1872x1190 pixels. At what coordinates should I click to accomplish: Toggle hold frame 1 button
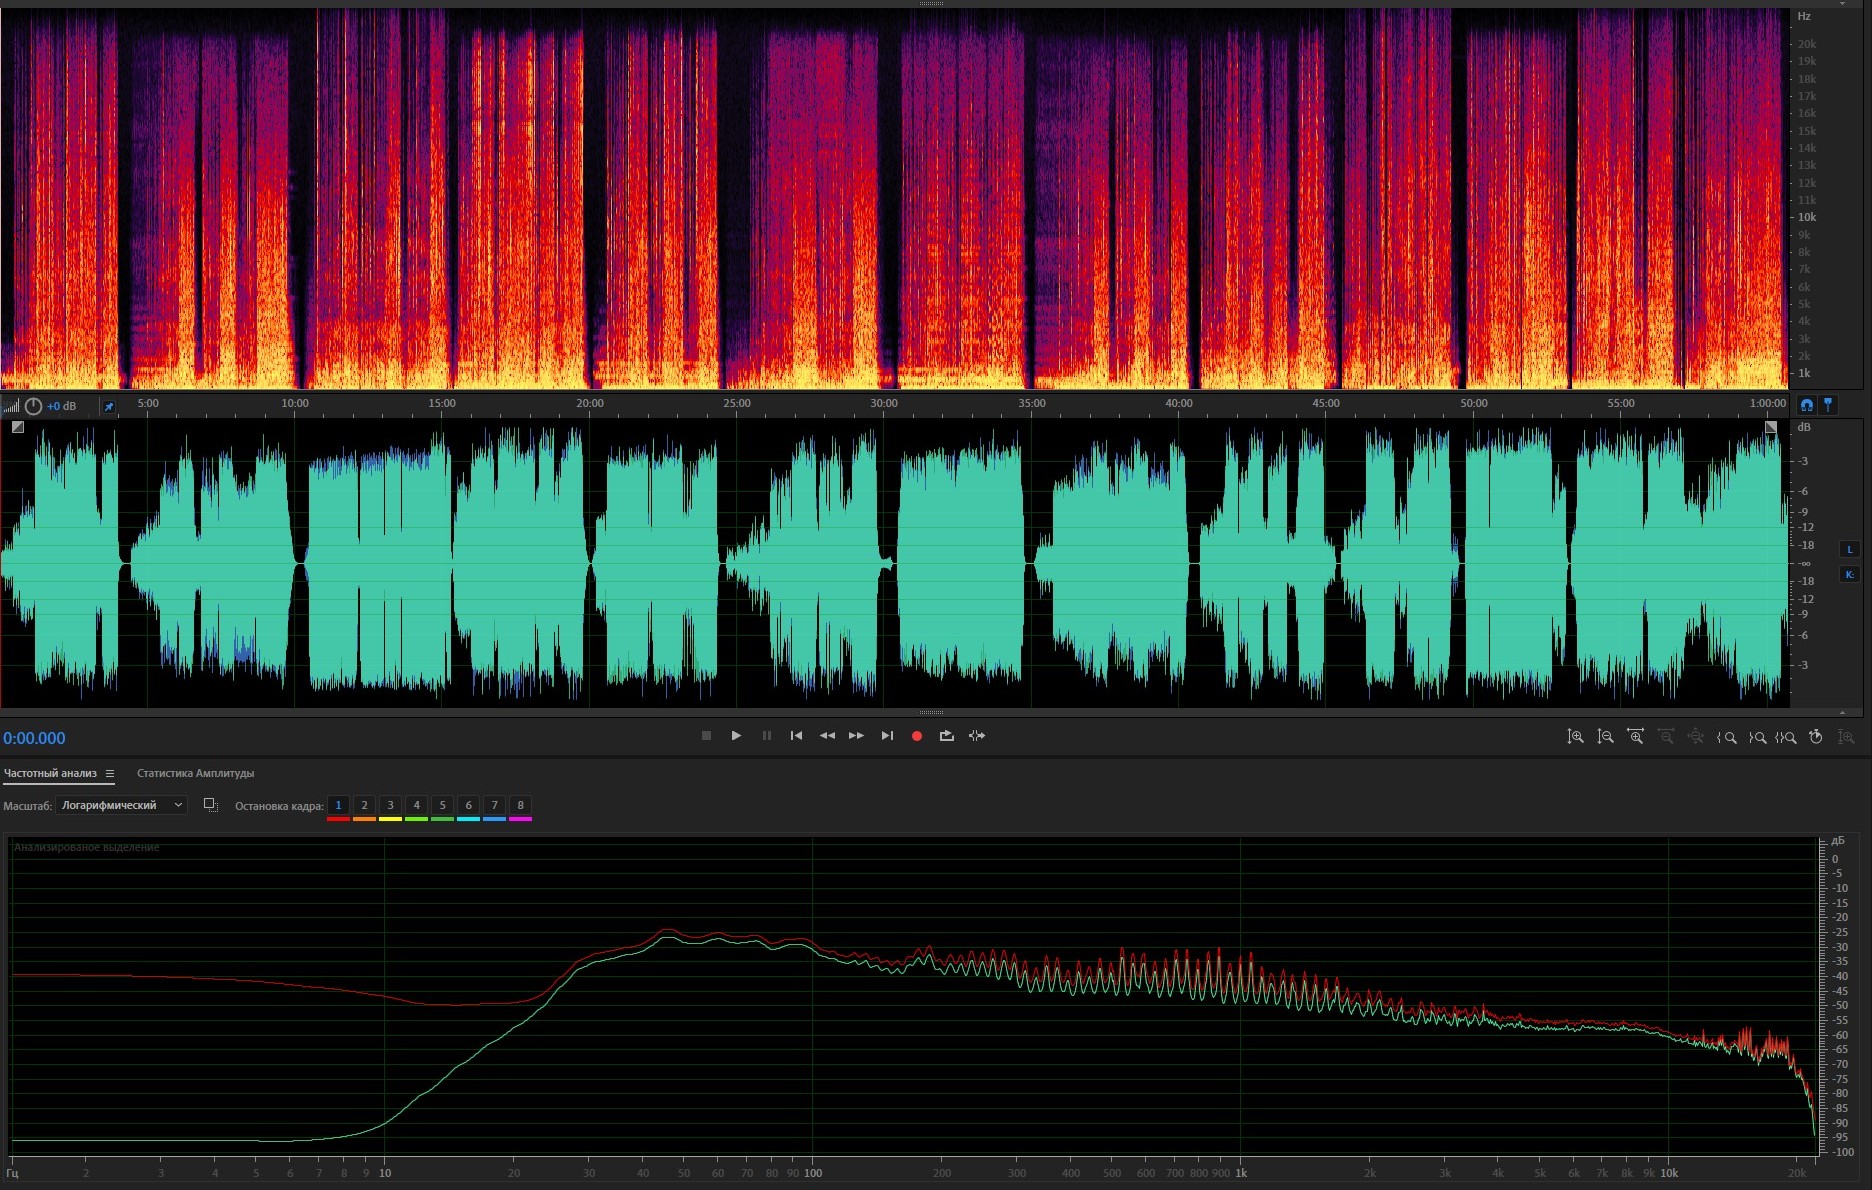click(x=338, y=805)
